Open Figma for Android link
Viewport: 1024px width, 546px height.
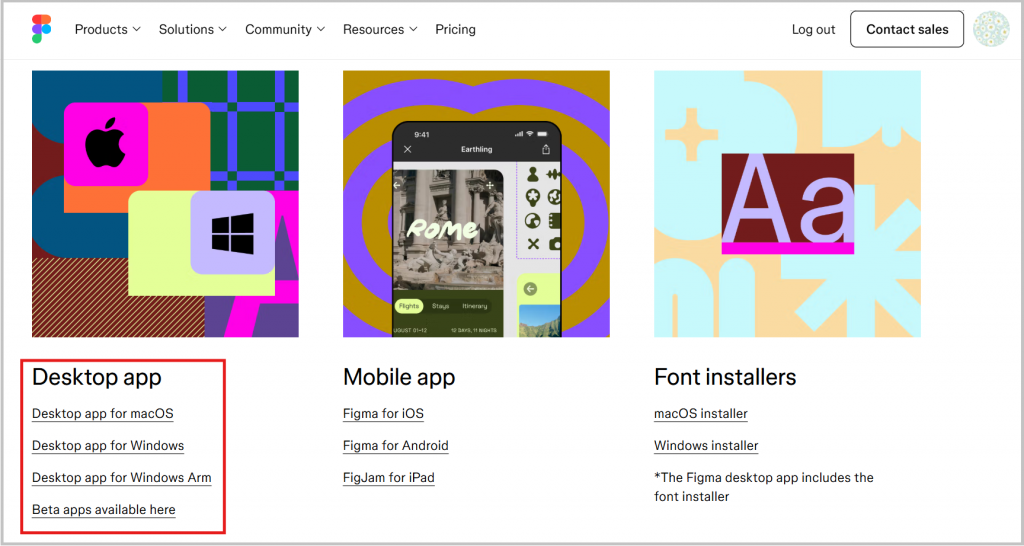(396, 445)
